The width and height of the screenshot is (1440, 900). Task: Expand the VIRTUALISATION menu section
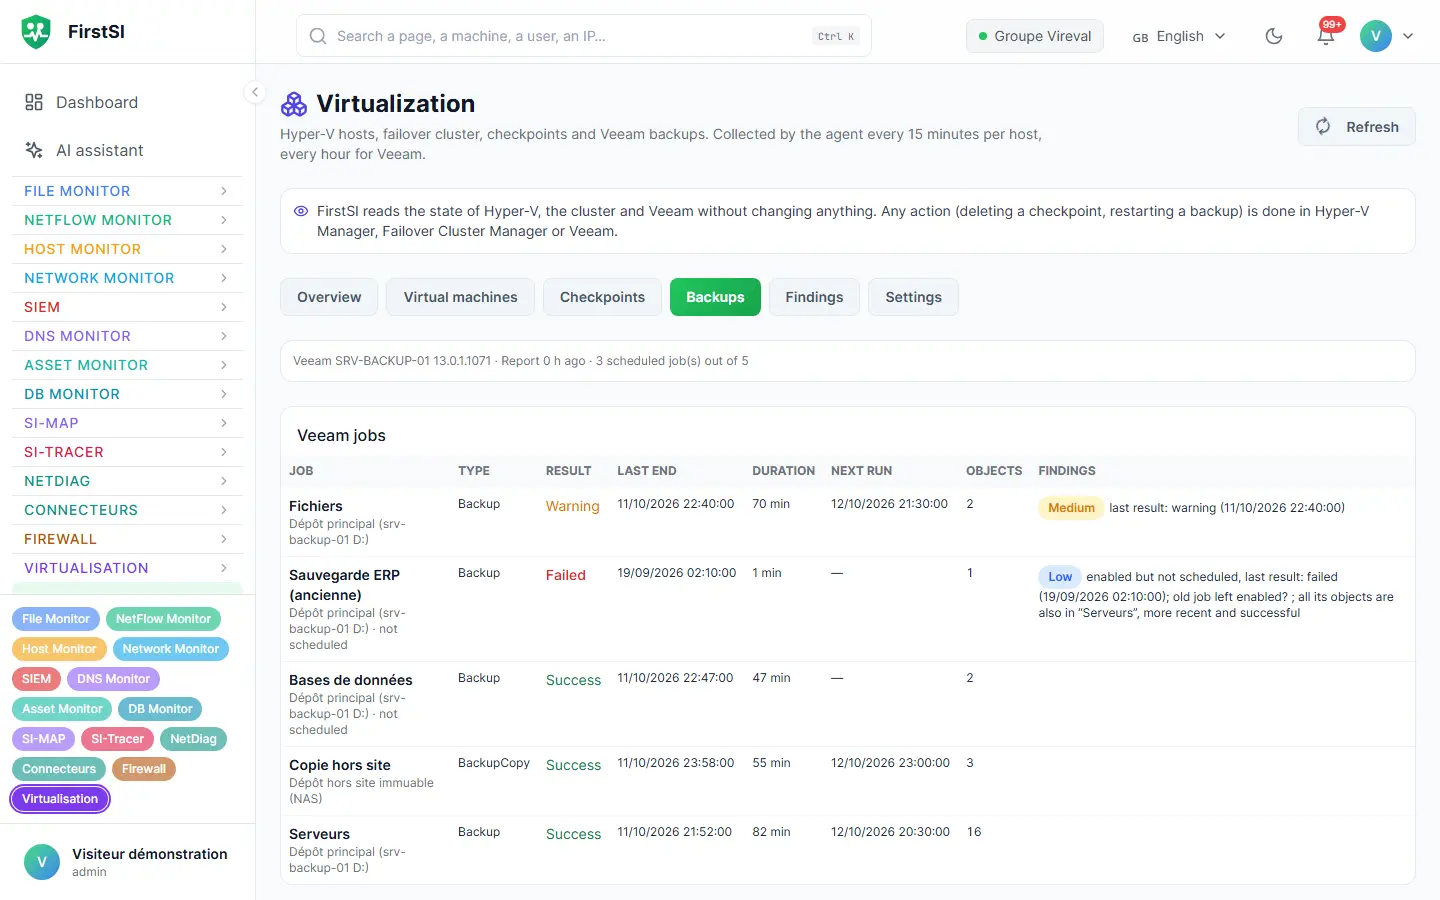coord(127,568)
